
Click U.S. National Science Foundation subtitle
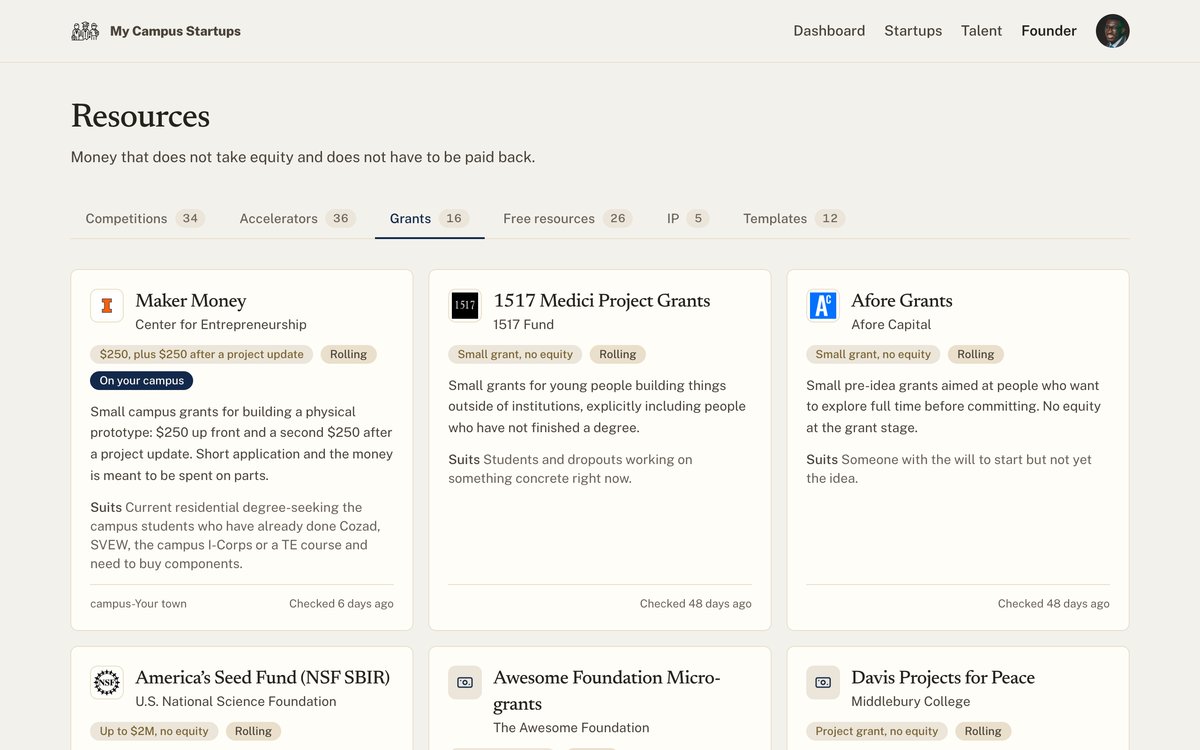pos(236,701)
